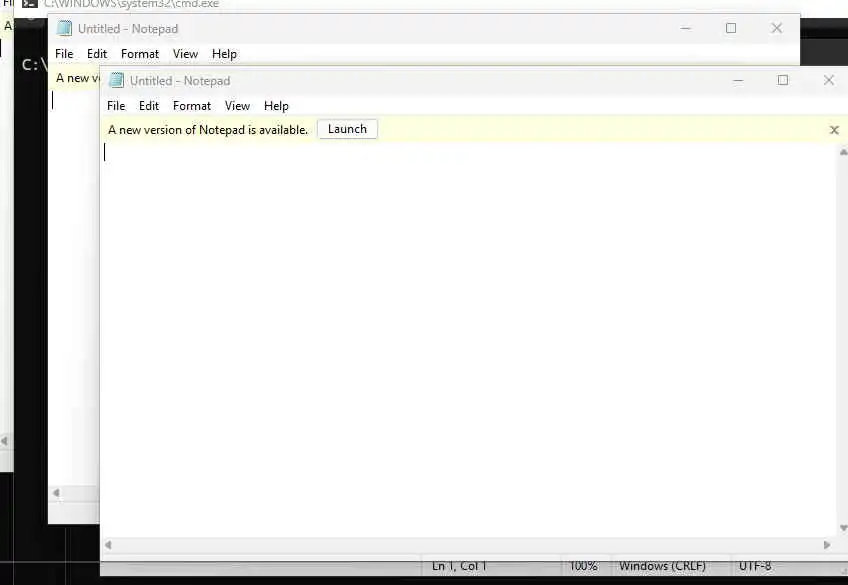Open View menu in front Notepad window
848x585 pixels.
point(237,106)
